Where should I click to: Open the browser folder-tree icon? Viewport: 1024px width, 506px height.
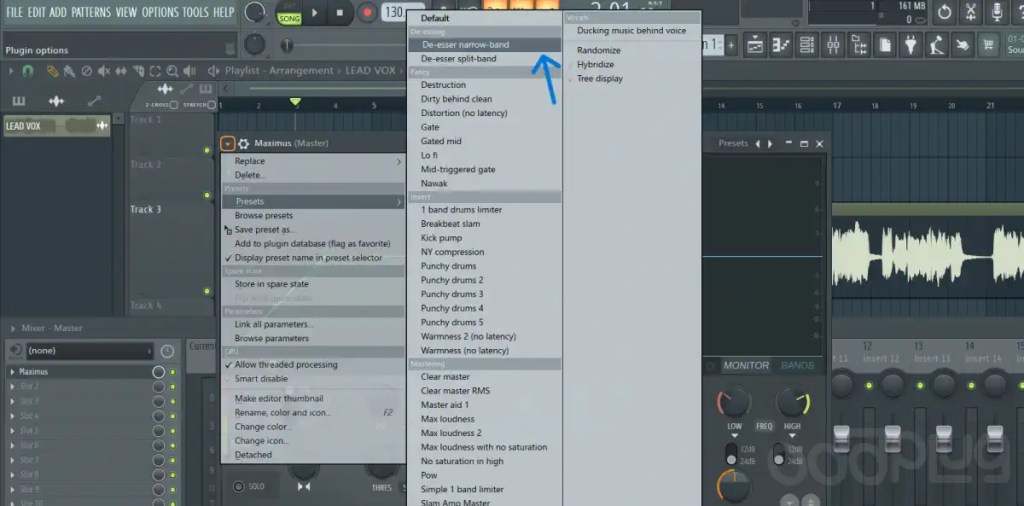point(859,45)
